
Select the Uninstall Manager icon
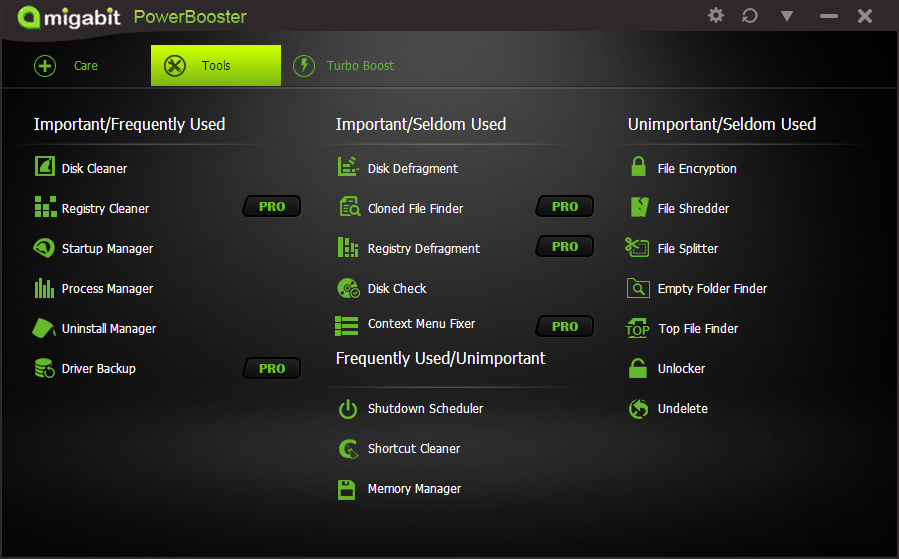click(45, 328)
